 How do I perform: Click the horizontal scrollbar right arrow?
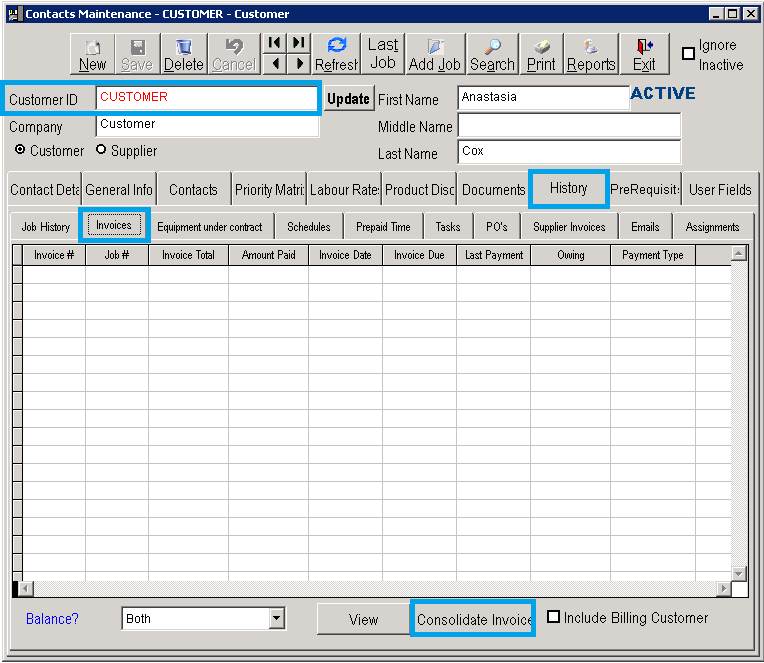723,588
